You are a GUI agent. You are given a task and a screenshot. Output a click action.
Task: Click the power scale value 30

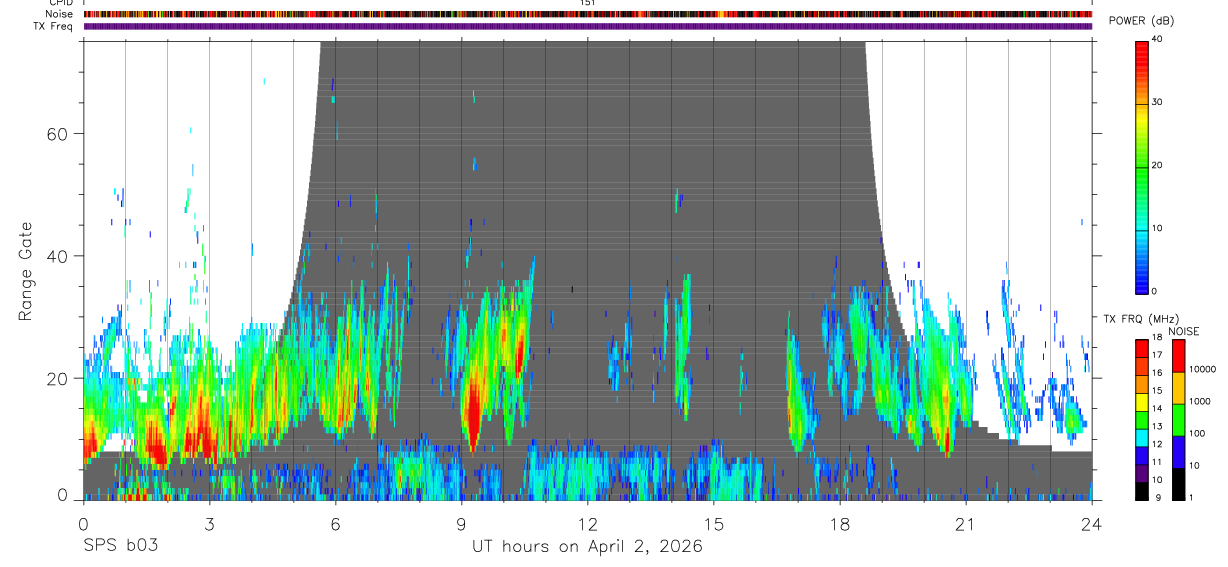point(1157,102)
